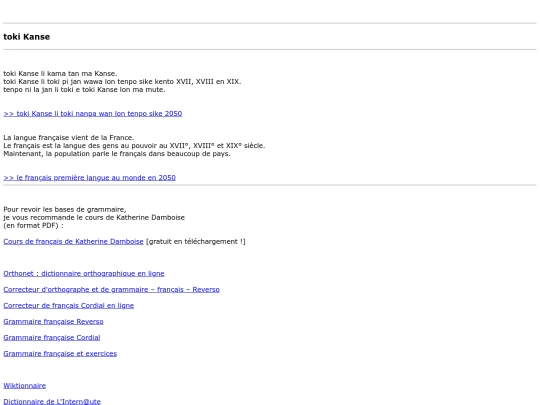
Task: Click the line beginning 'toki Kanse li toki pi jan wawa'
Action: pyautogui.click(x=122, y=82)
